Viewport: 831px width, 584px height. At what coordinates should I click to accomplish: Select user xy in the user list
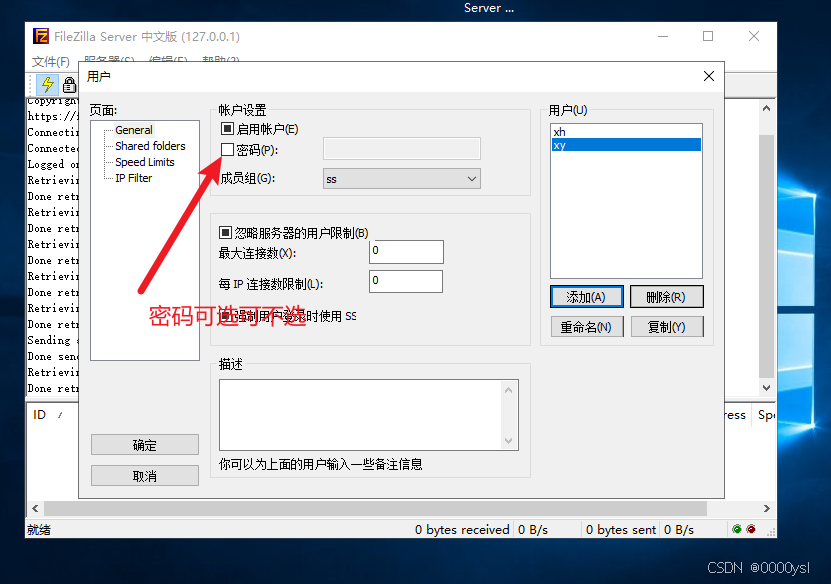click(626, 145)
